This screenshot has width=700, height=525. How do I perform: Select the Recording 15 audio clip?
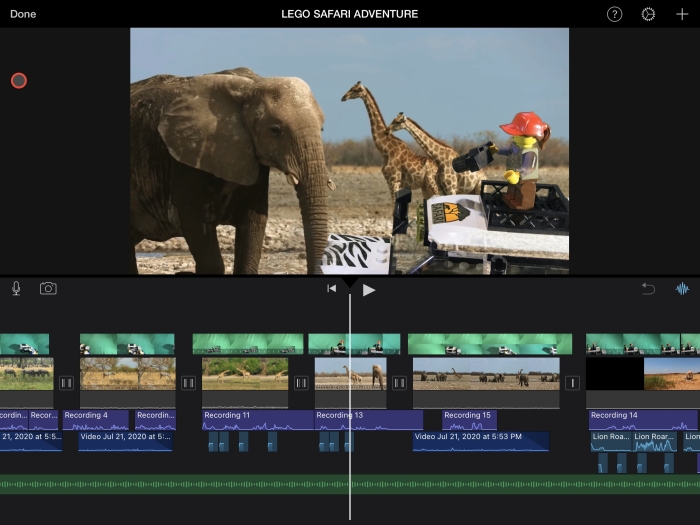coord(469,419)
